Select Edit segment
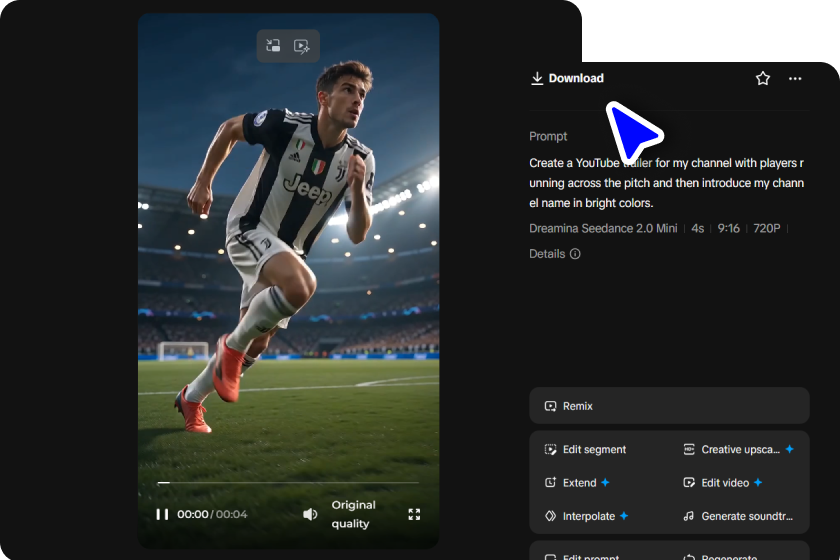Image resolution: width=840 pixels, height=560 pixels. (x=585, y=450)
